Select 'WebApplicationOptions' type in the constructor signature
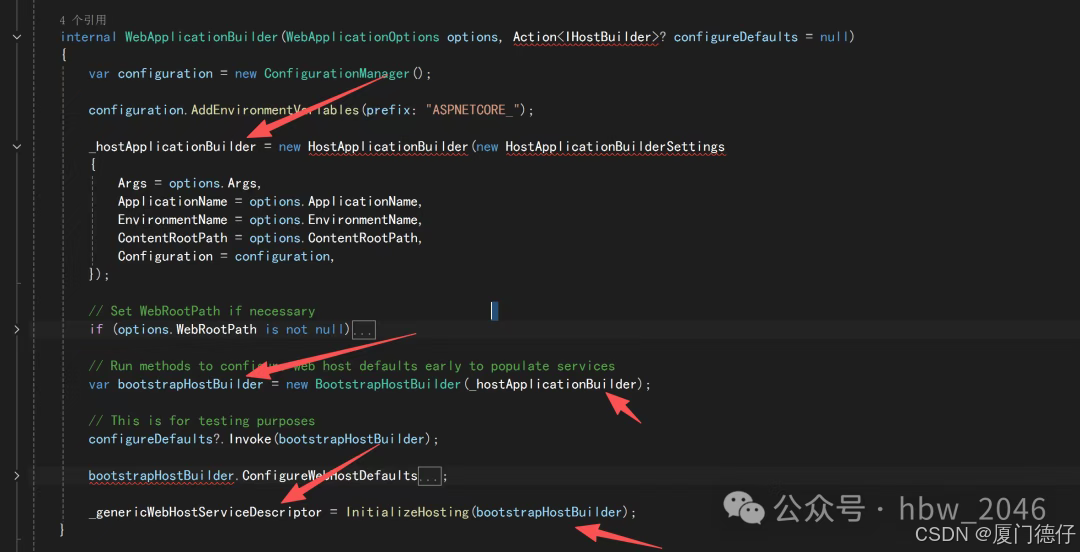Image resolution: width=1080 pixels, height=552 pixels. tap(362, 37)
